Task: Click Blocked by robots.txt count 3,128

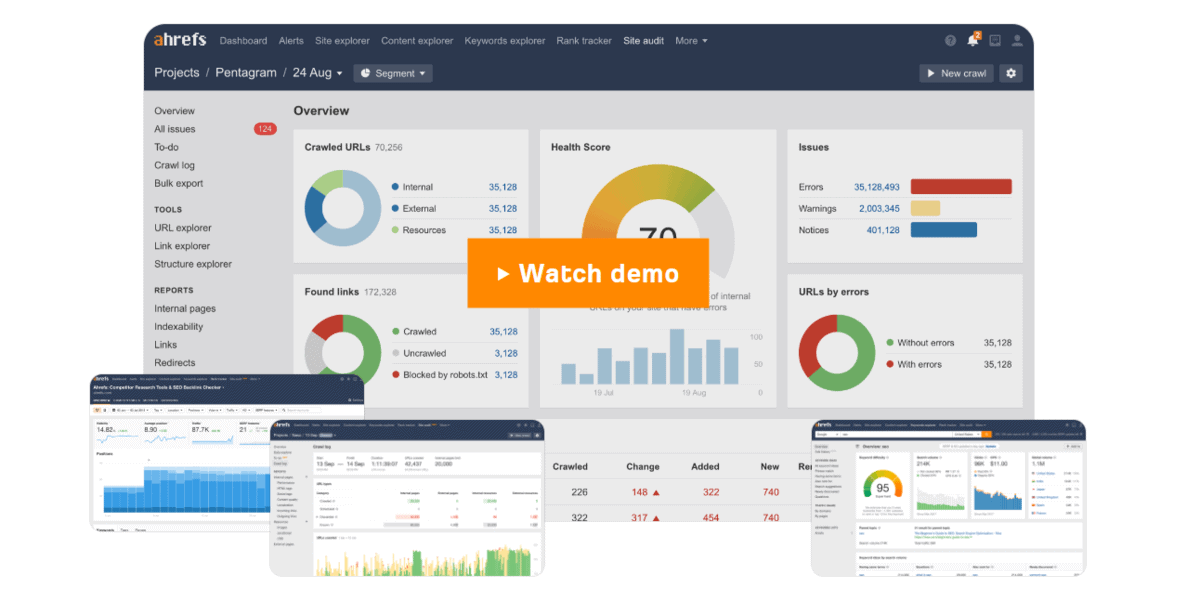Action: (506, 375)
